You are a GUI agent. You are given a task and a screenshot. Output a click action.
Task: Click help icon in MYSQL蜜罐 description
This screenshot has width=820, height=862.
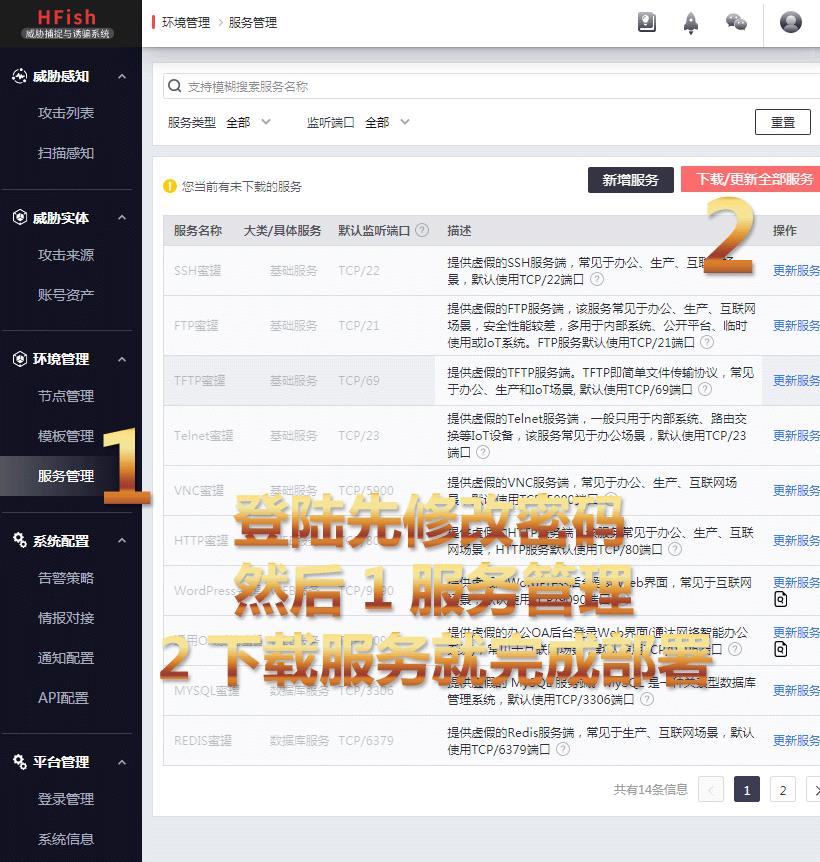(x=647, y=699)
